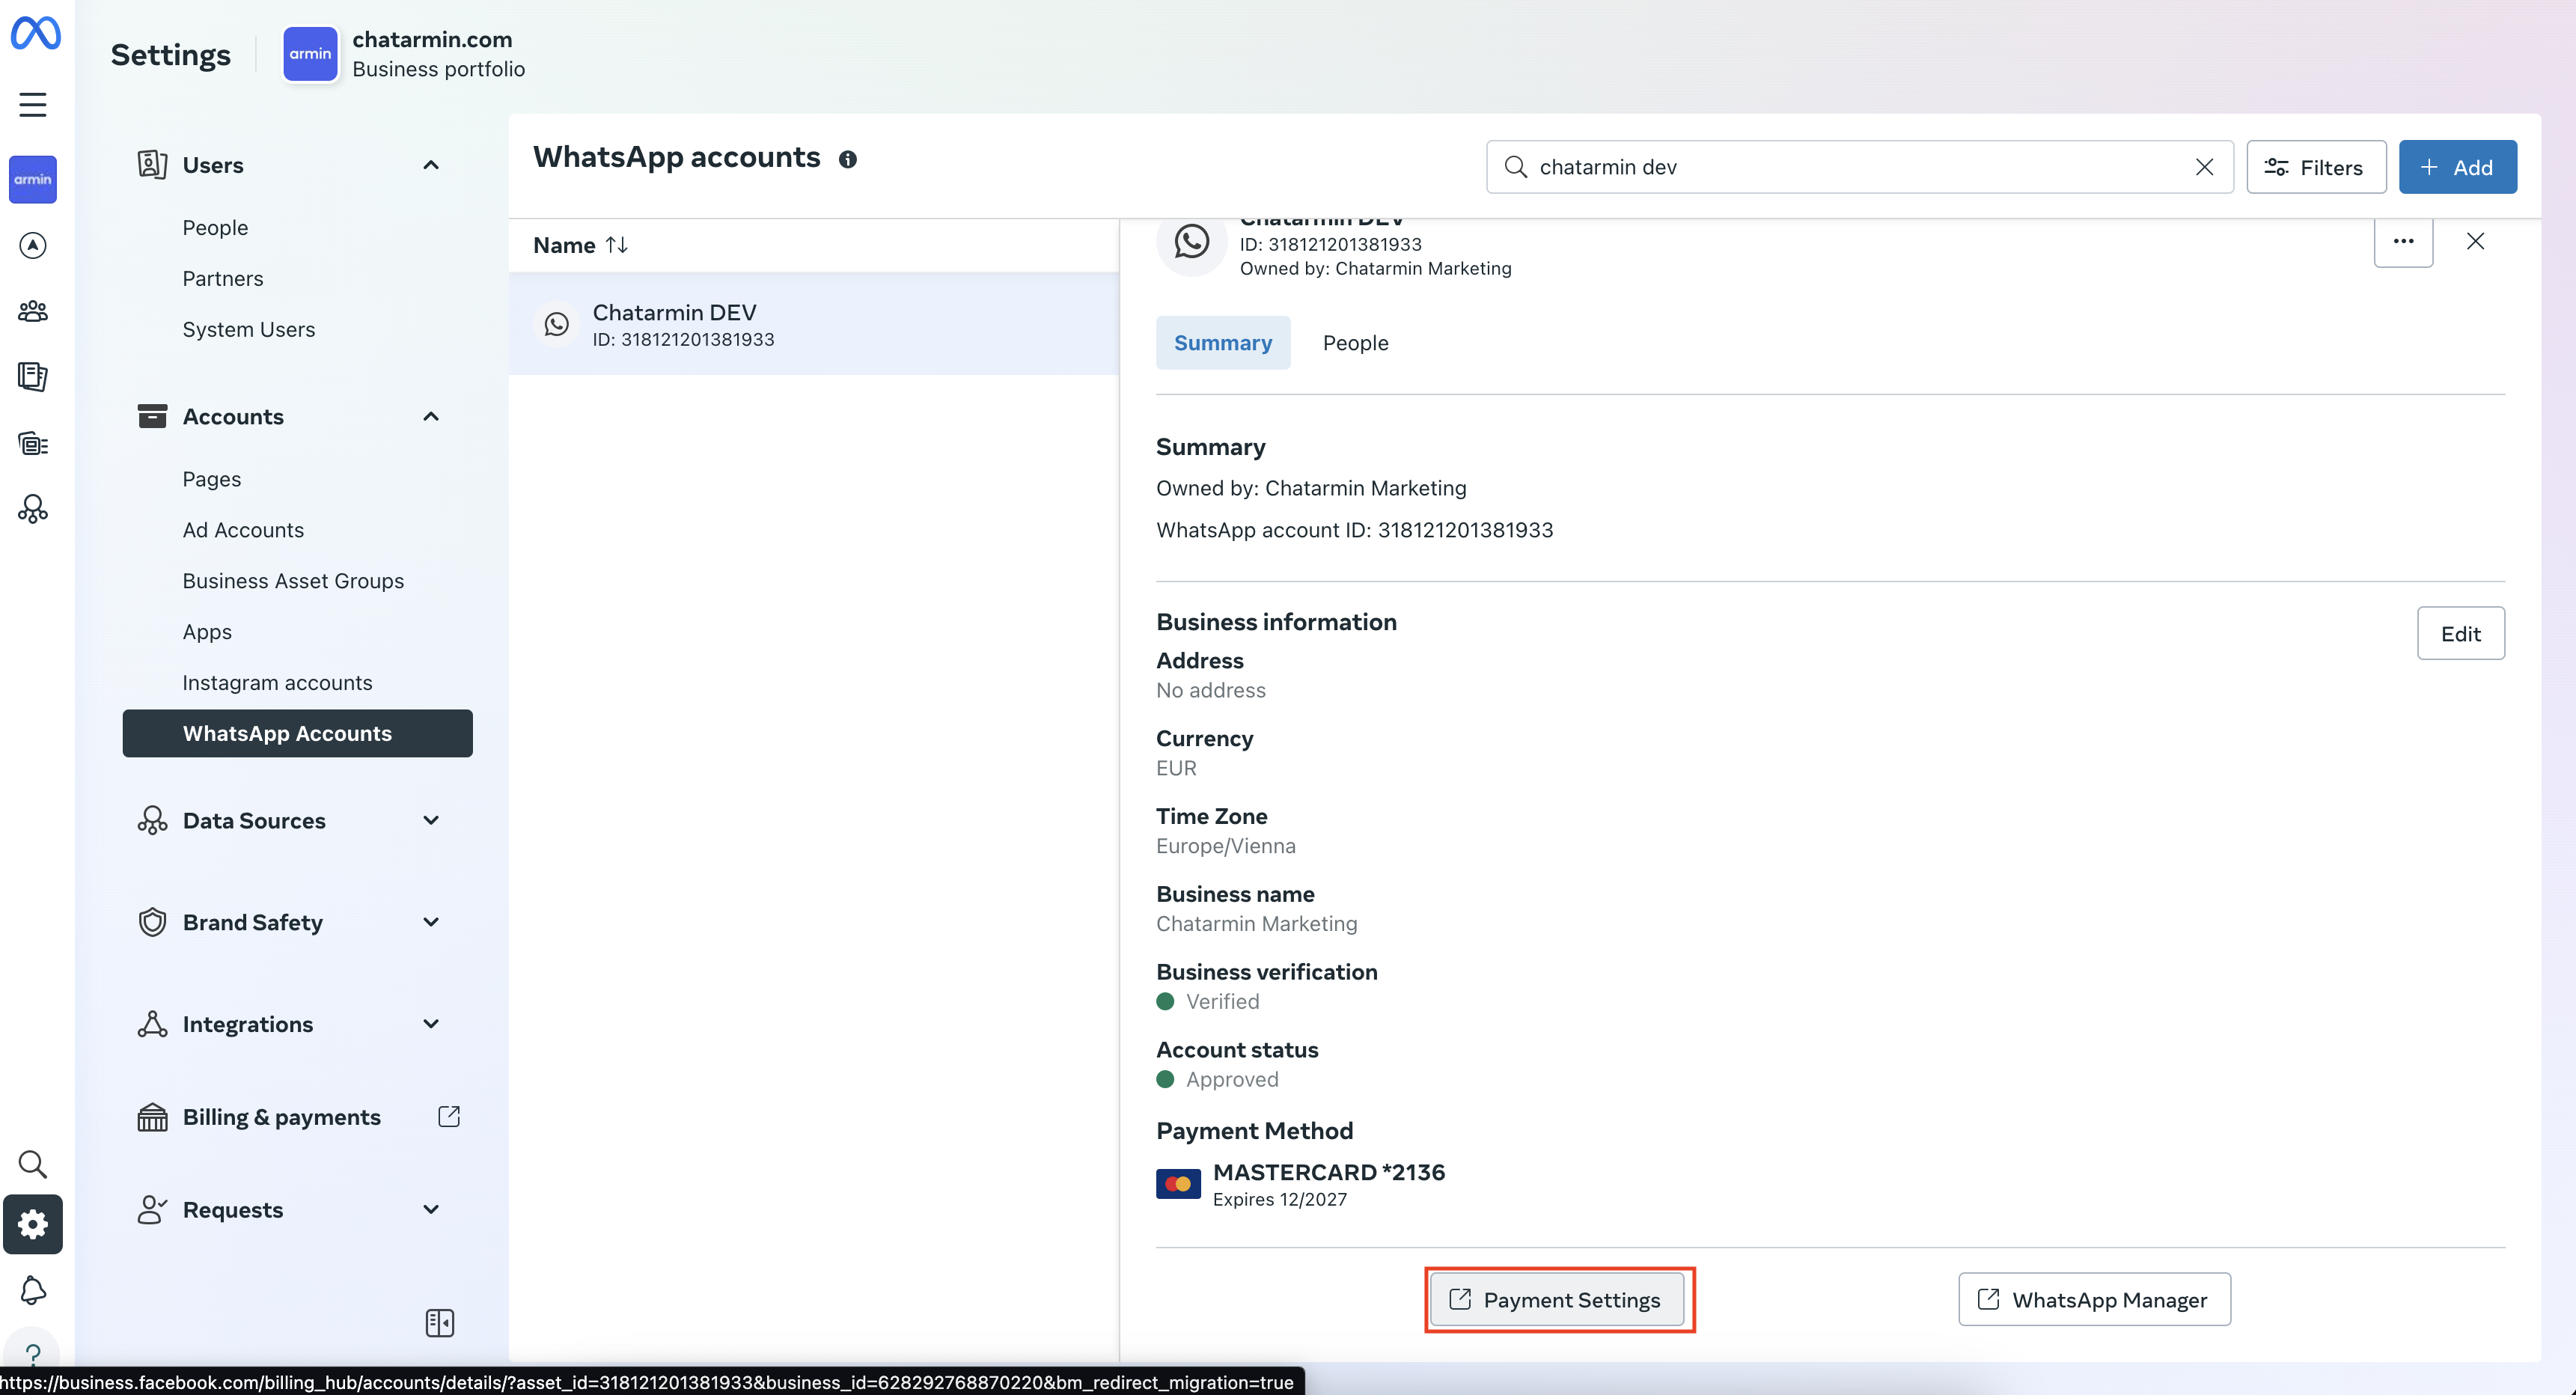Open the search magnifier in left rail
The image size is (2576, 1395).
point(33,1163)
